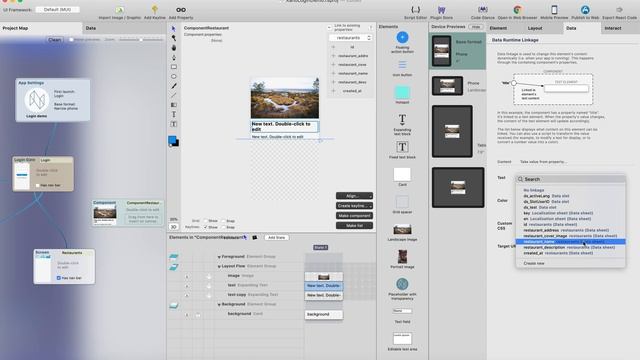This screenshot has width=640, height=360.
Task: Click Open in Web Browser icon
Action: [517, 9]
